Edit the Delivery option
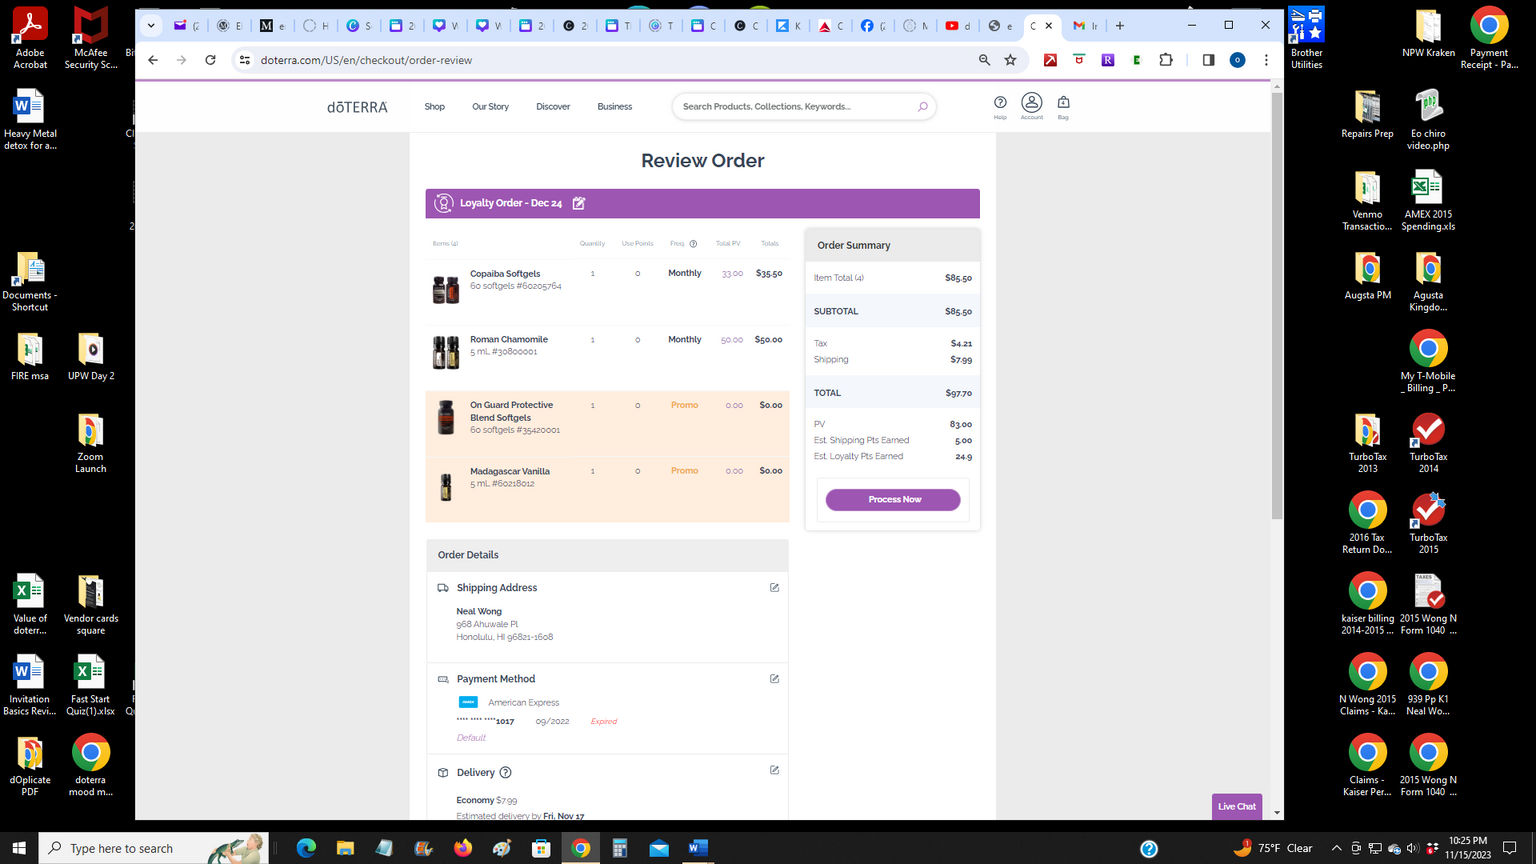The width and height of the screenshot is (1536, 864). click(x=774, y=770)
